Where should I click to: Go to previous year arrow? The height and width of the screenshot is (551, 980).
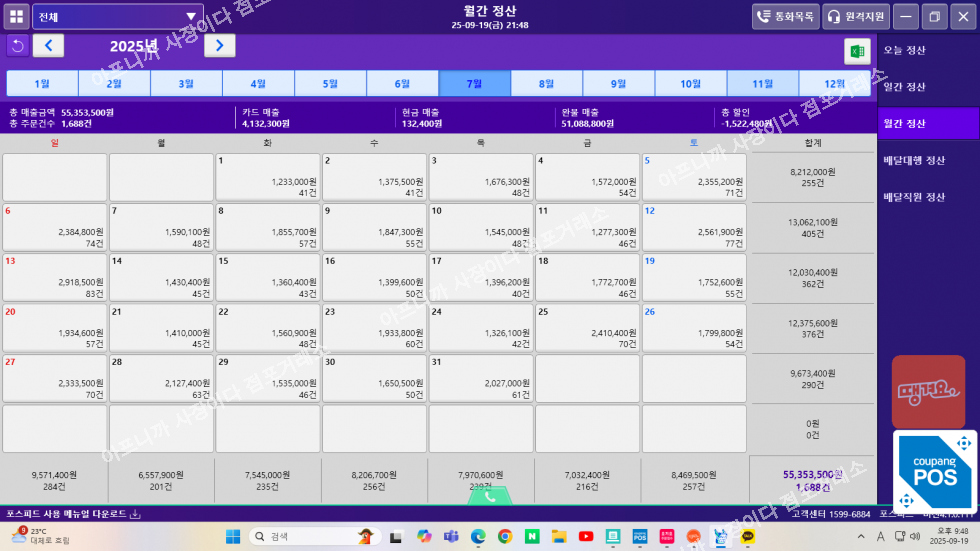[48, 45]
